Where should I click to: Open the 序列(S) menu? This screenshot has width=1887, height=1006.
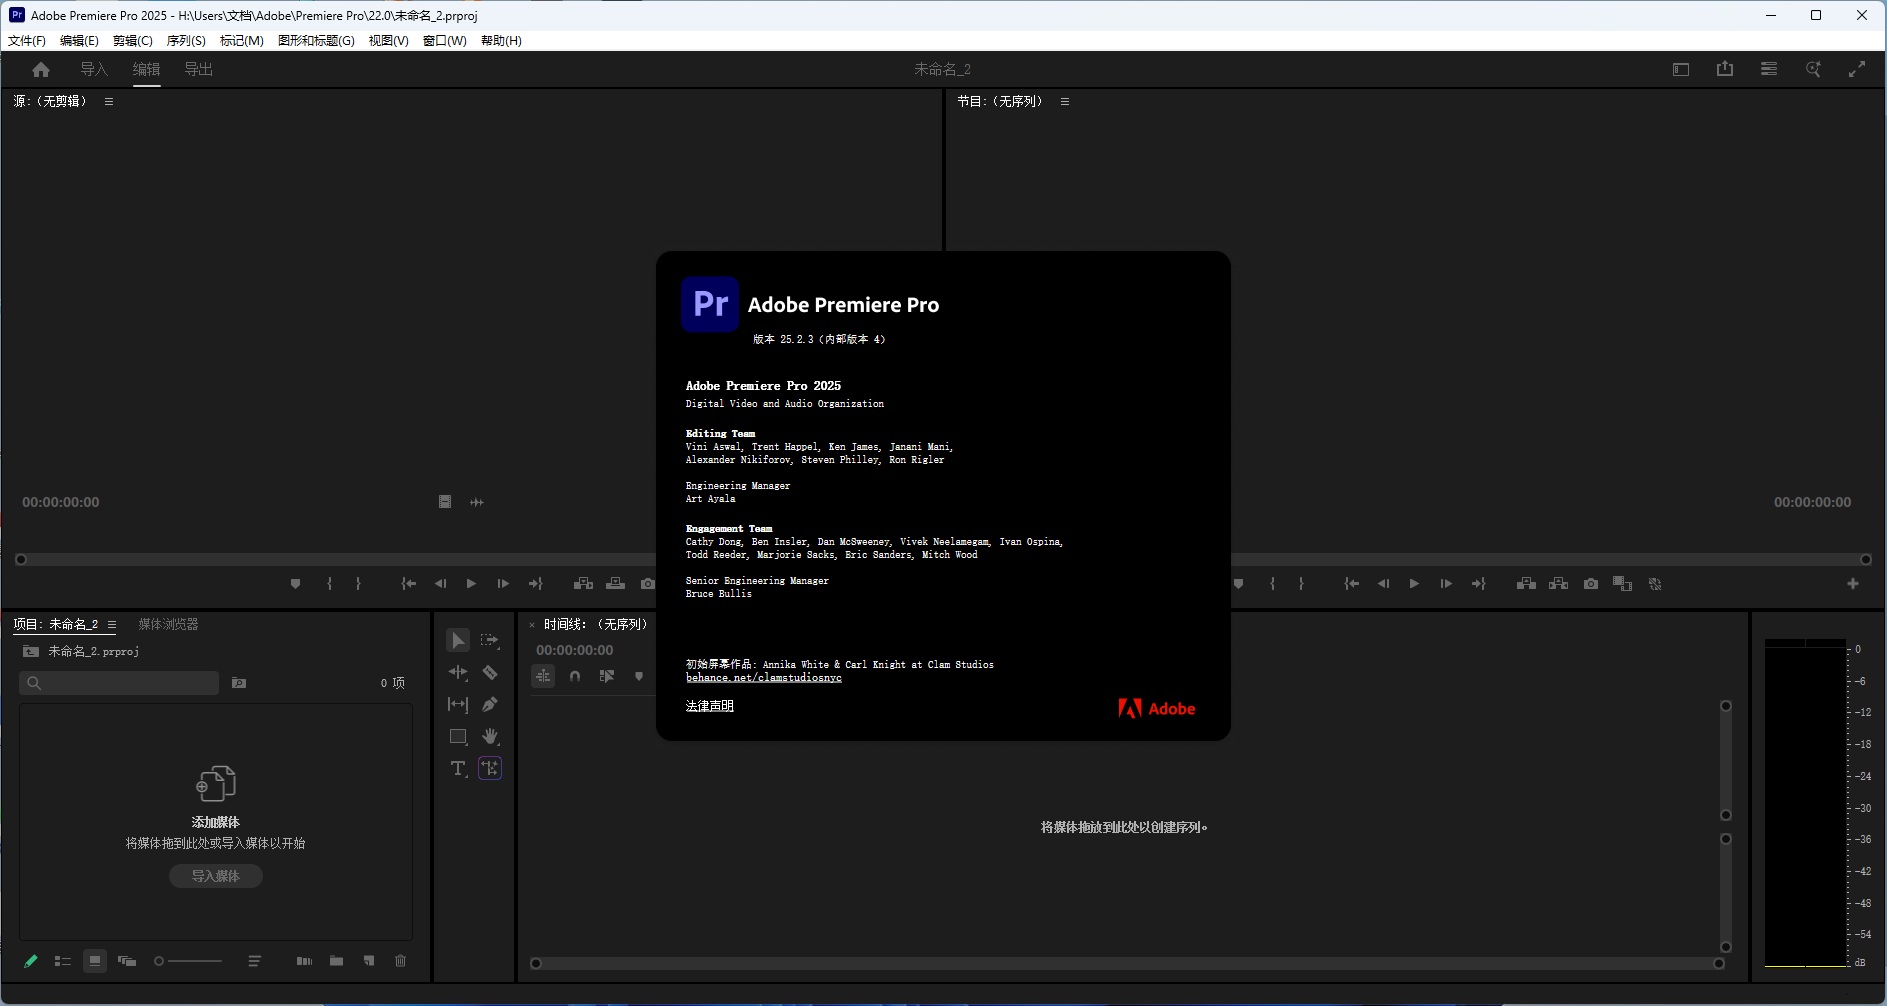(x=186, y=40)
